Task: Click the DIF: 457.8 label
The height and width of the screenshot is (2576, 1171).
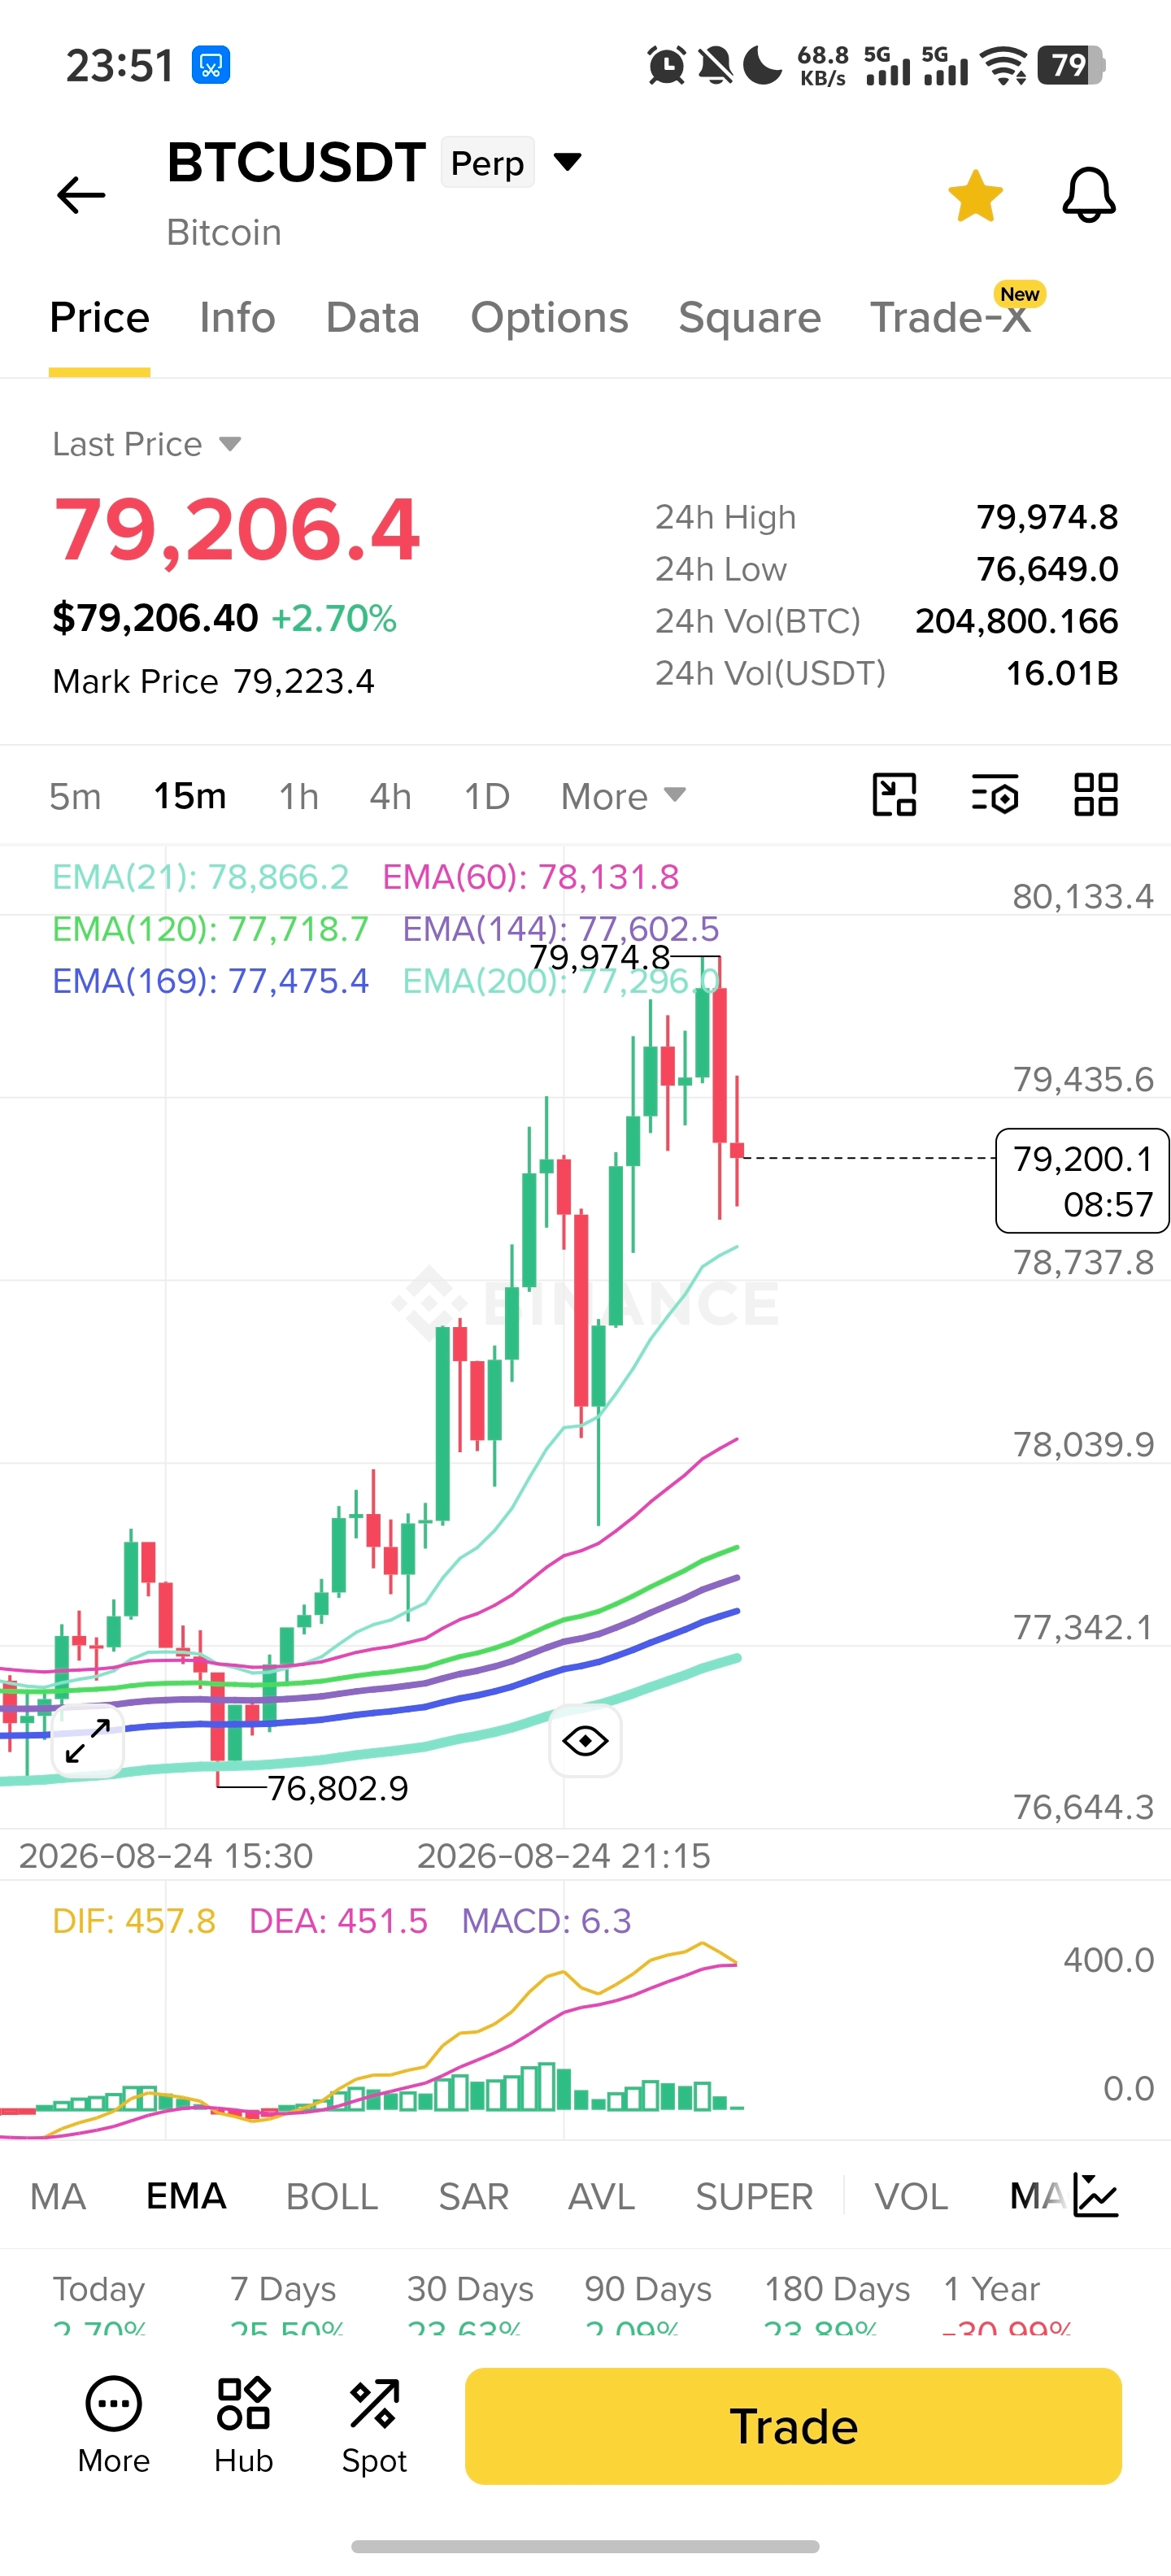Action: click(x=134, y=1922)
